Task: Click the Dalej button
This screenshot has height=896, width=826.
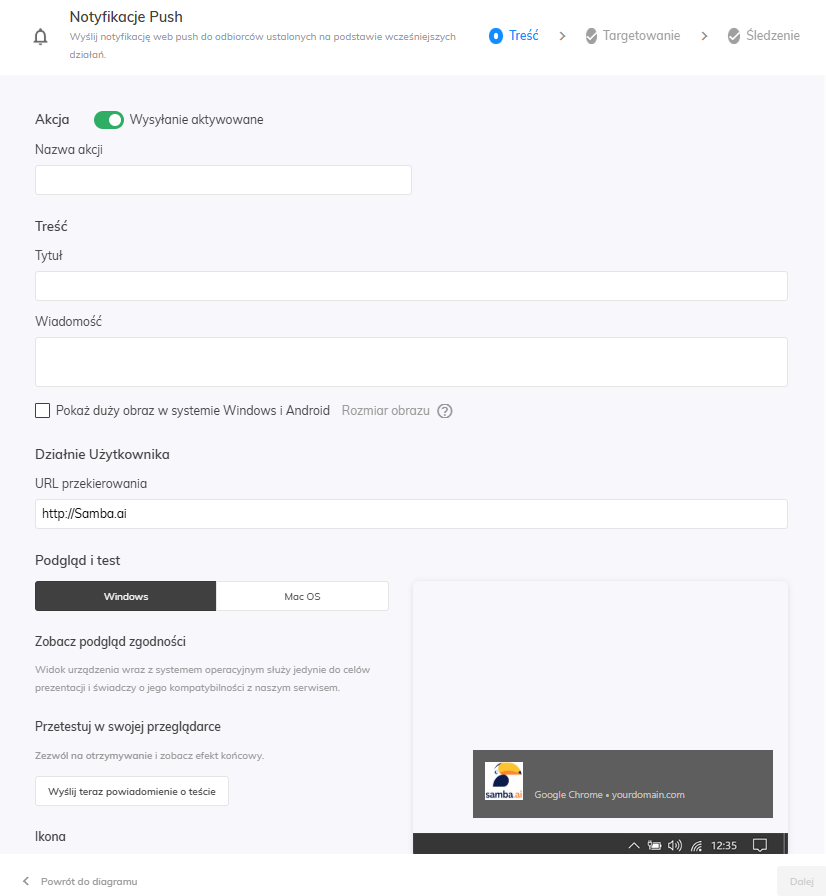Action: point(801,881)
